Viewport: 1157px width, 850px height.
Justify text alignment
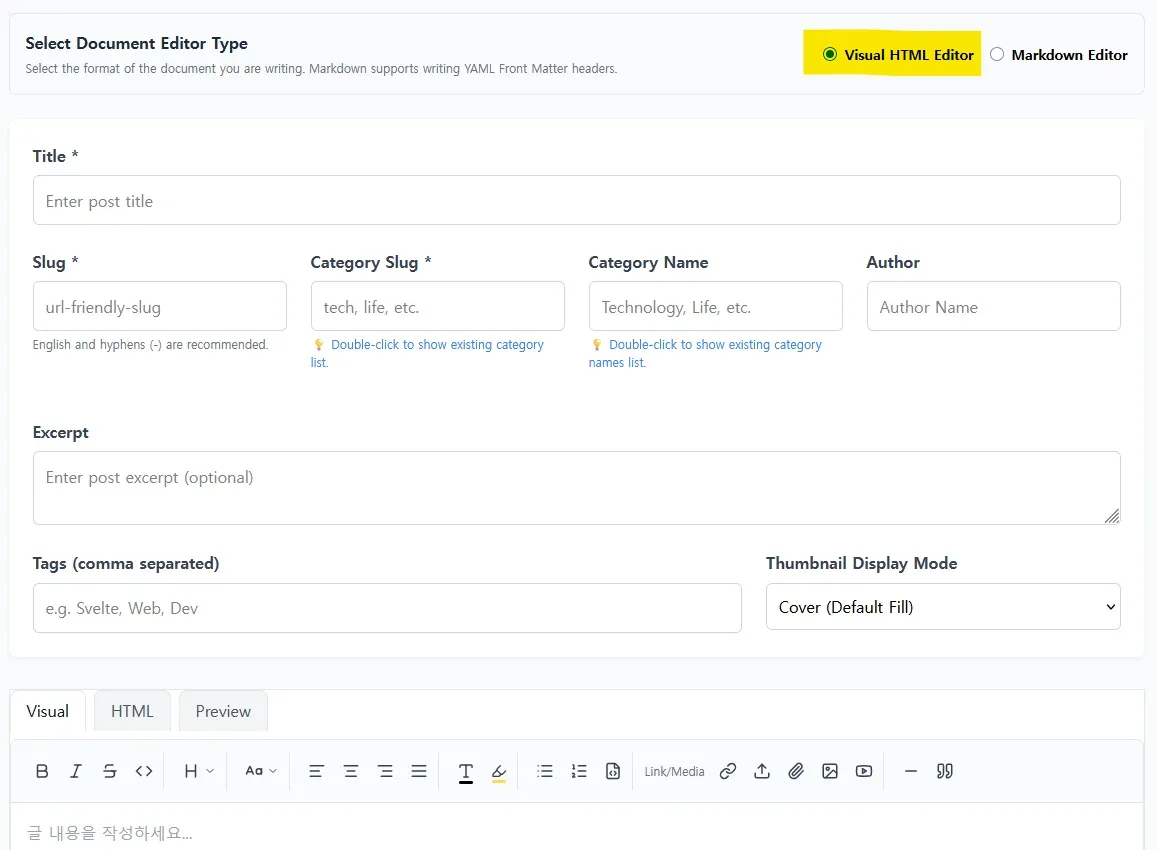click(419, 771)
